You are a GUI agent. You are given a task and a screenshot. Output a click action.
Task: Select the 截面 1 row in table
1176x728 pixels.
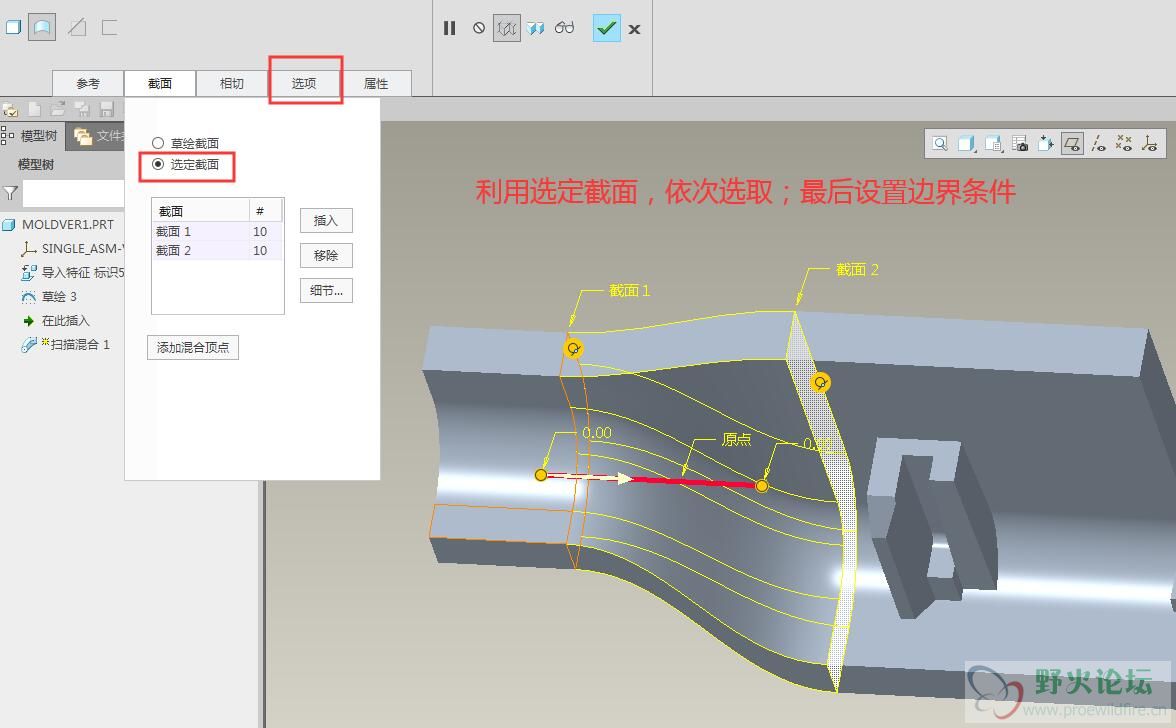pos(218,232)
